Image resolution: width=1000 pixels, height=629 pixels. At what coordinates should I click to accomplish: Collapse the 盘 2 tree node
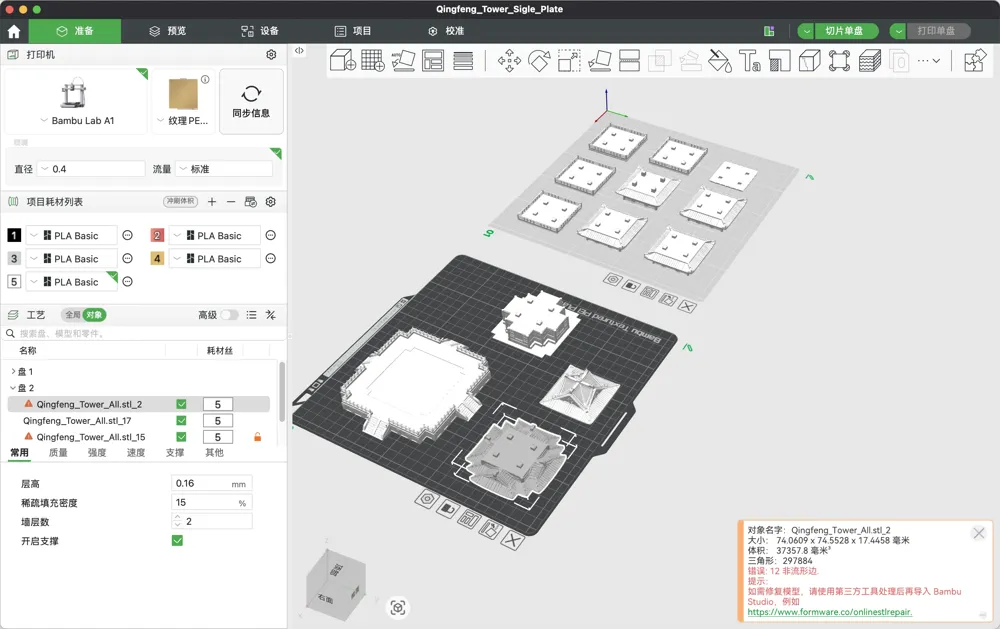13,388
